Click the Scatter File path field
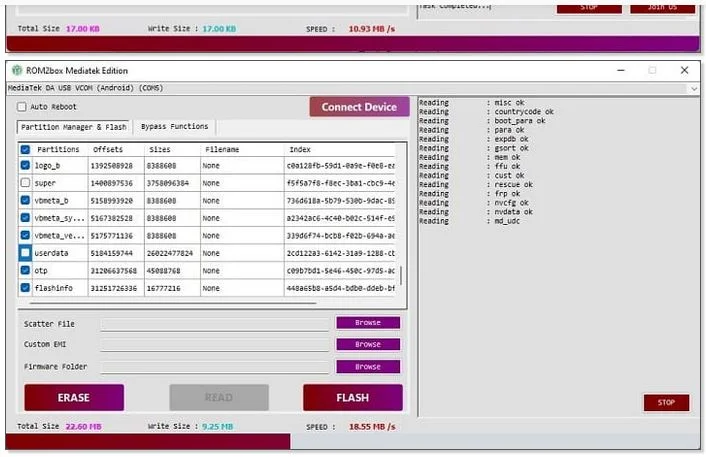Screen dimensions: 706x457 215,324
